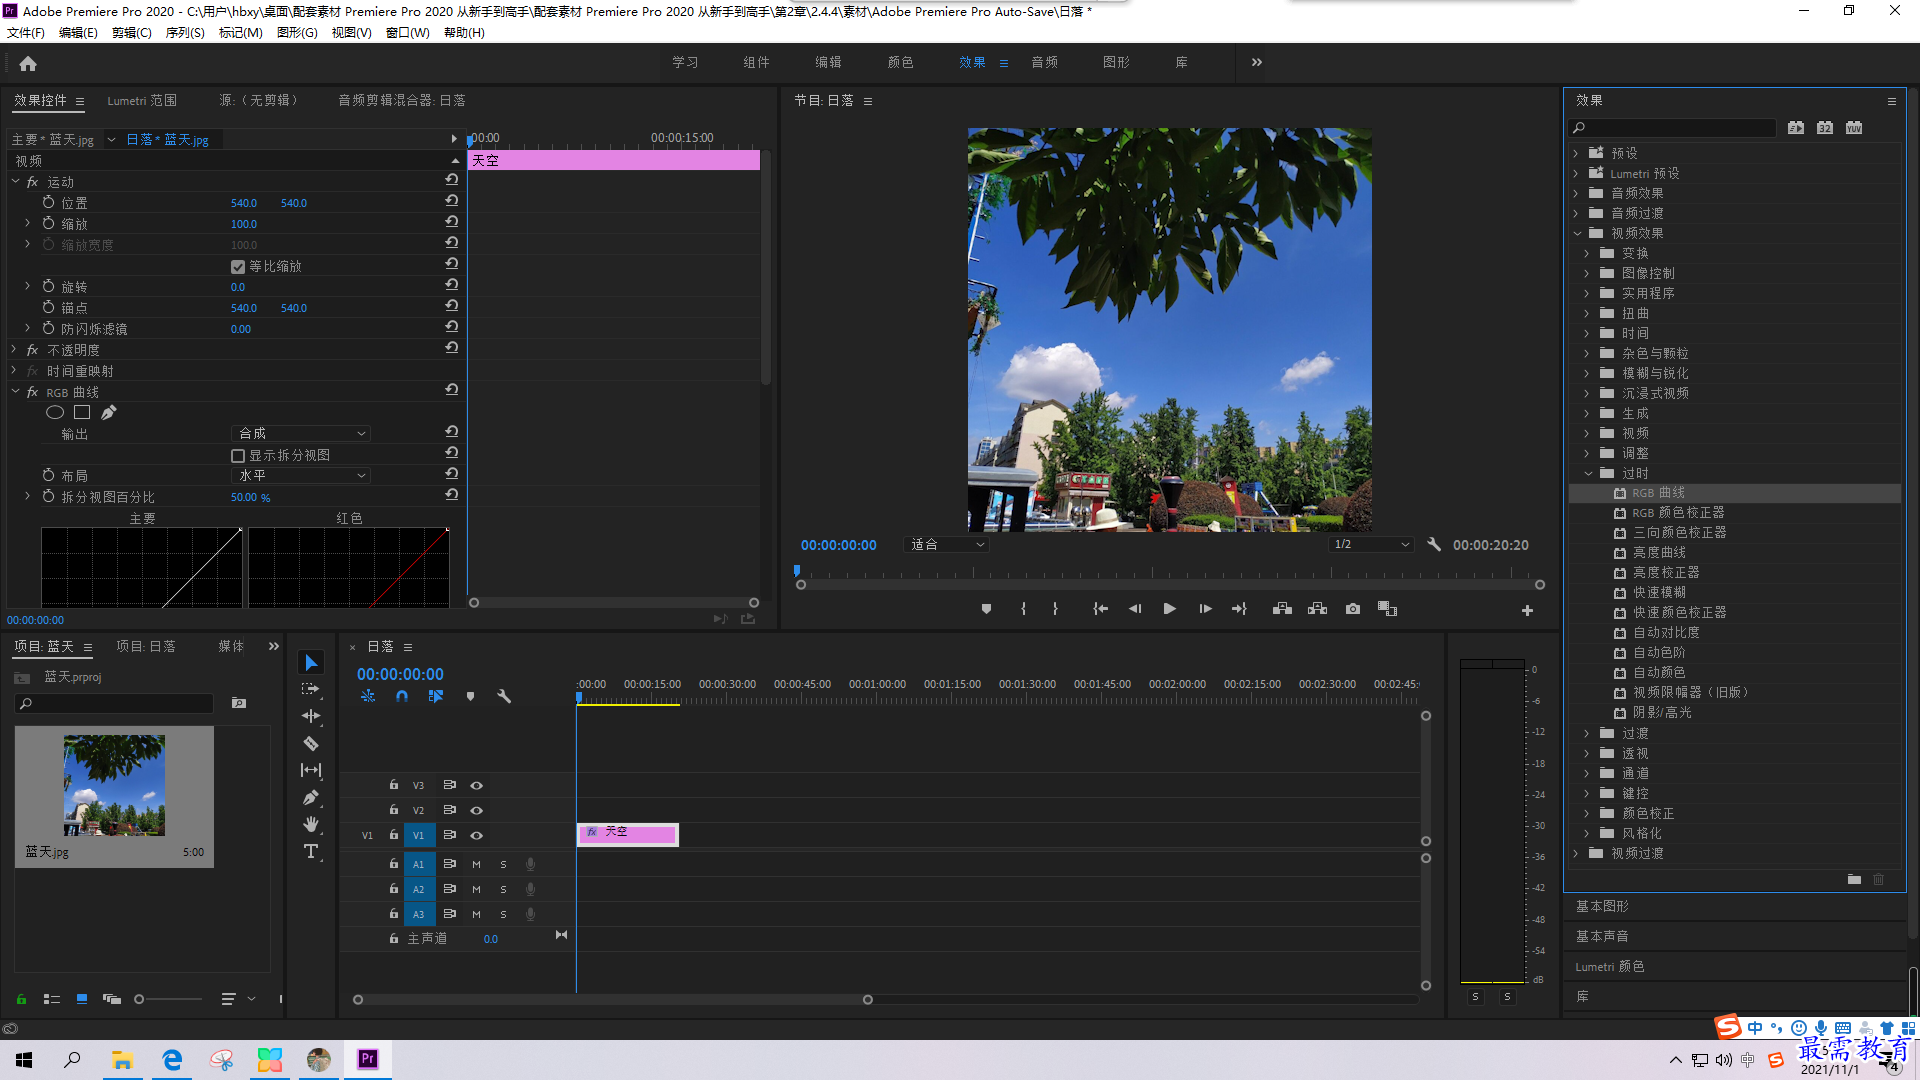The image size is (1920, 1080).
Task: Open 输出 dropdown showing 合成
Action: tap(301, 434)
